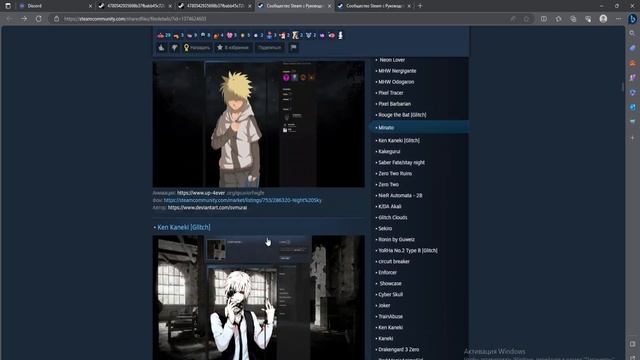Open the deviantart author link
This screenshot has height=360, width=640.
click(x=207, y=208)
